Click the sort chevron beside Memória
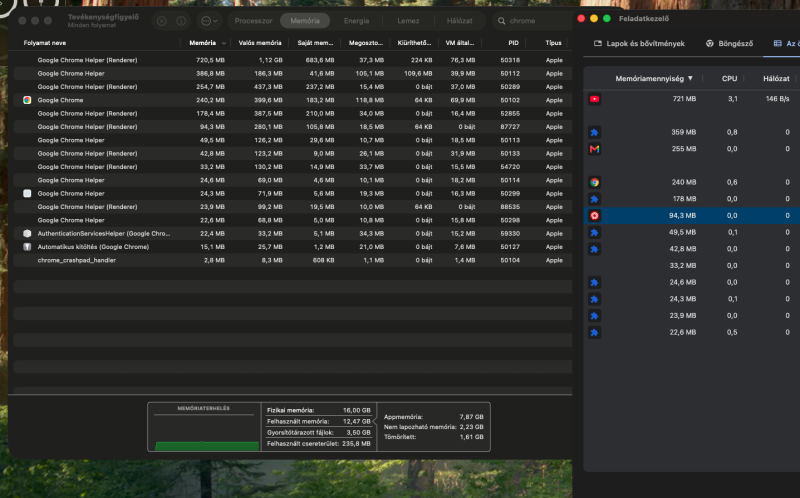This screenshot has height=498, width=800. [x=223, y=43]
